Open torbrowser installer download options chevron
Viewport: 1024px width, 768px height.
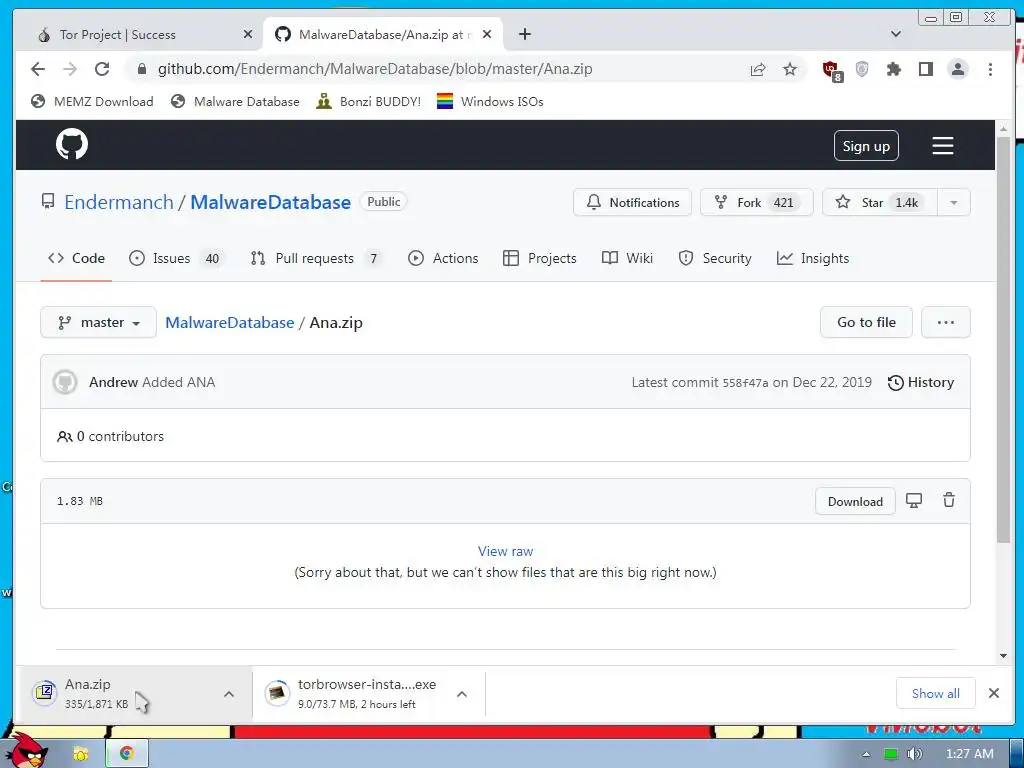[462, 694]
